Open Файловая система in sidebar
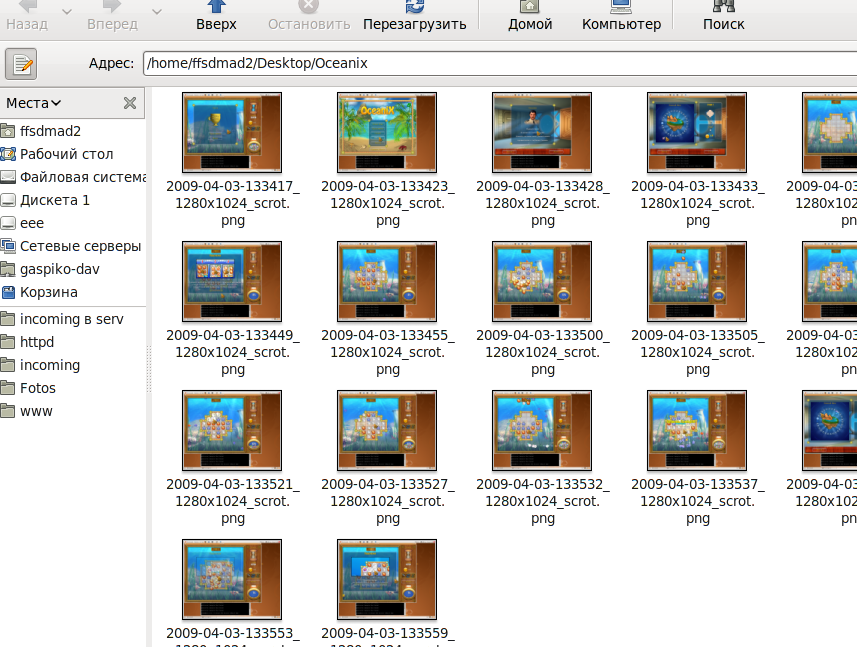 tap(73, 177)
